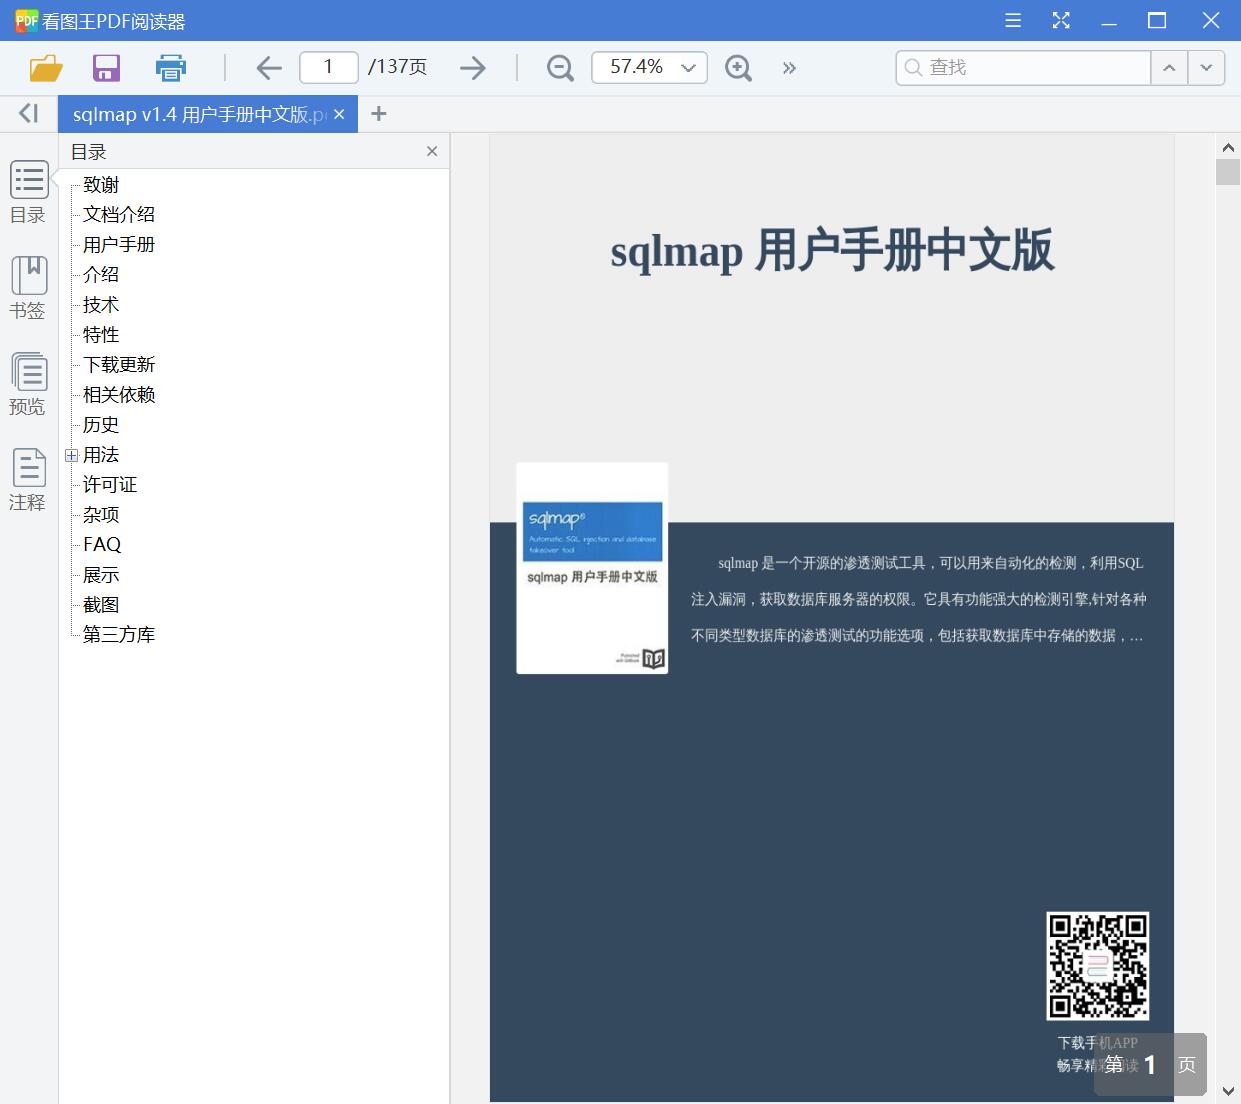Zoom in on the page

pos(738,67)
